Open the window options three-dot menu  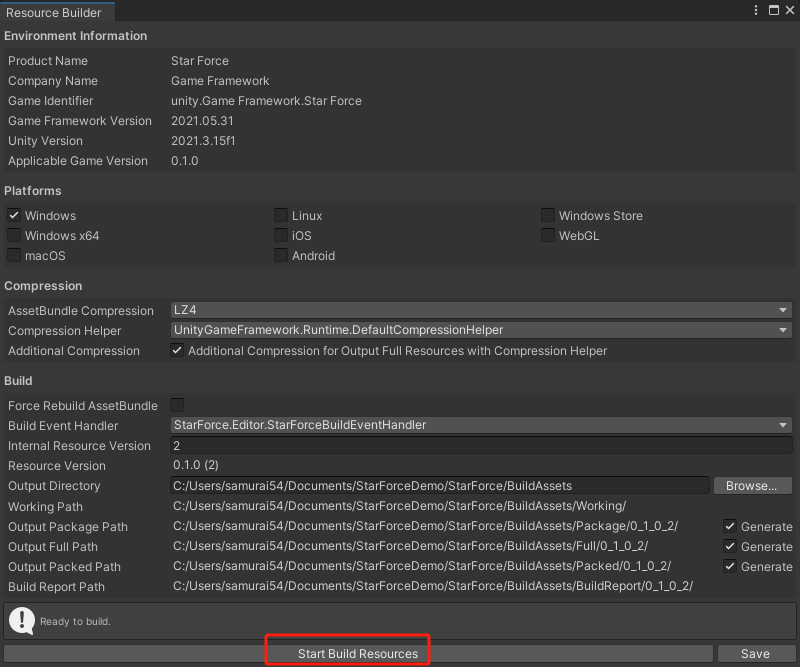pos(757,10)
